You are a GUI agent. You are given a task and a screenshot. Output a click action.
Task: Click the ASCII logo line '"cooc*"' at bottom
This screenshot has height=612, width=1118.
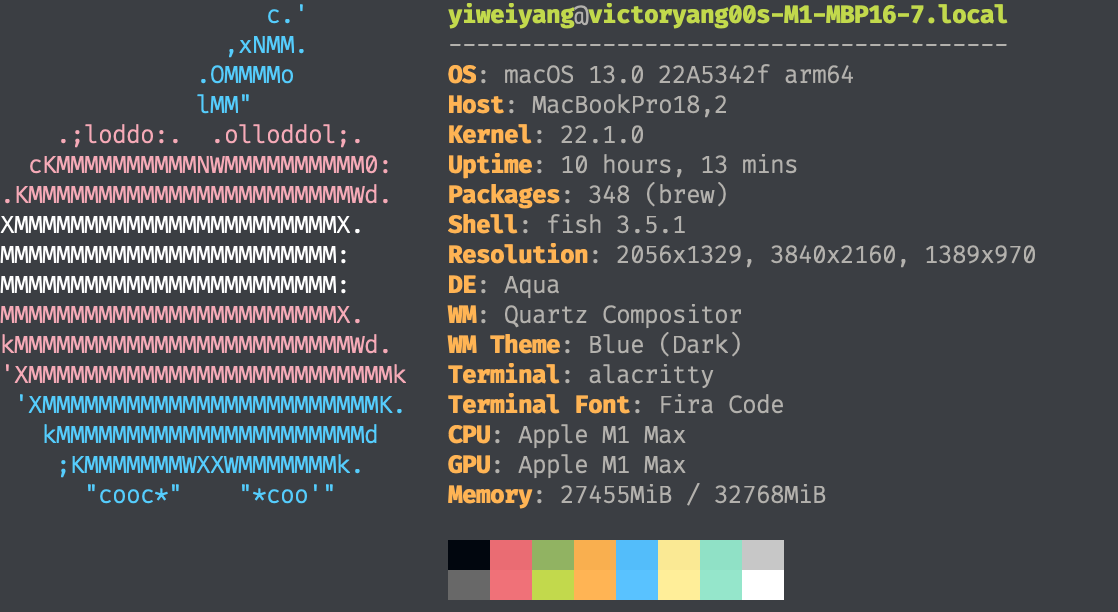click(133, 494)
